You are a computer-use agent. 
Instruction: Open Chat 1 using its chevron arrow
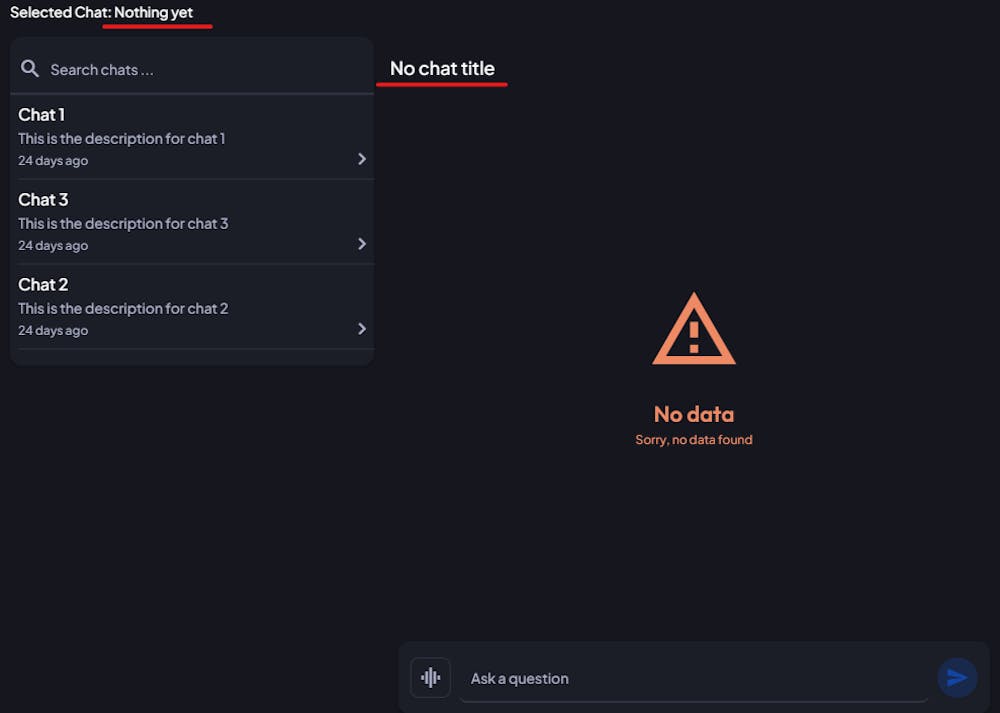[x=362, y=159]
